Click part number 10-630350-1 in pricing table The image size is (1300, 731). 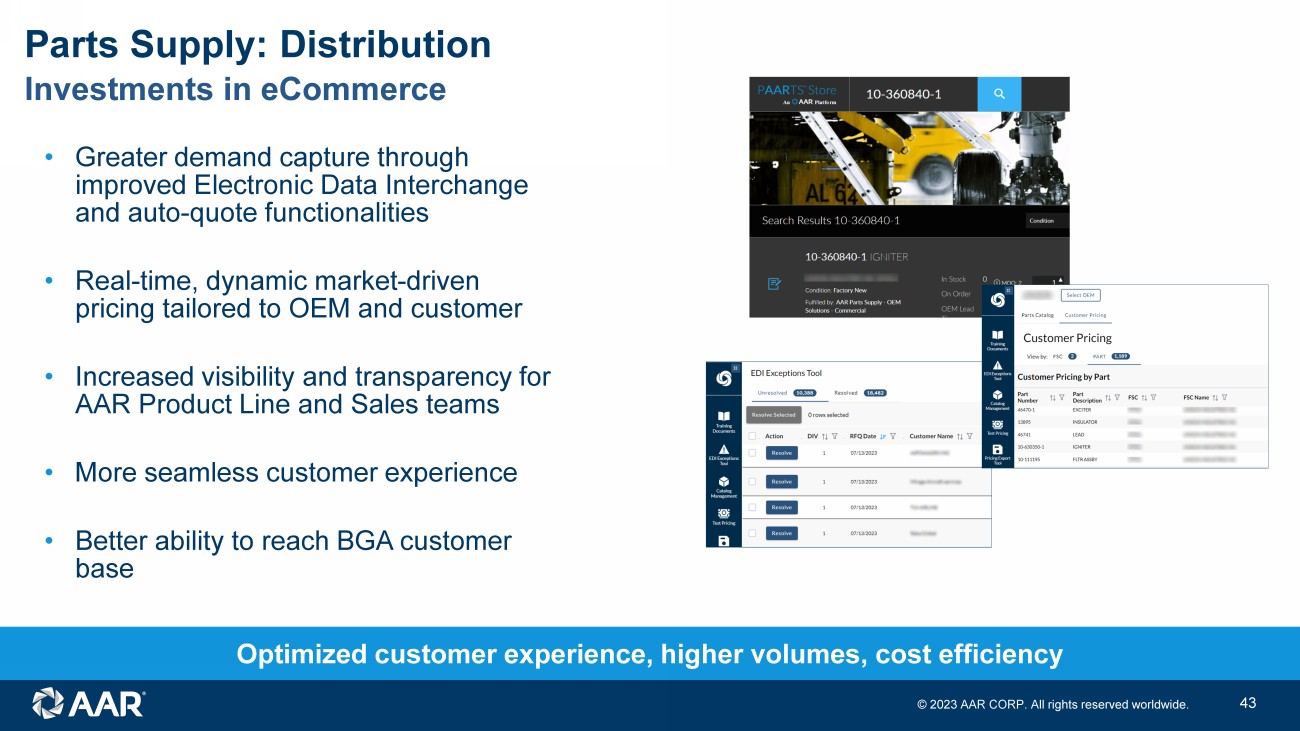click(1031, 447)
